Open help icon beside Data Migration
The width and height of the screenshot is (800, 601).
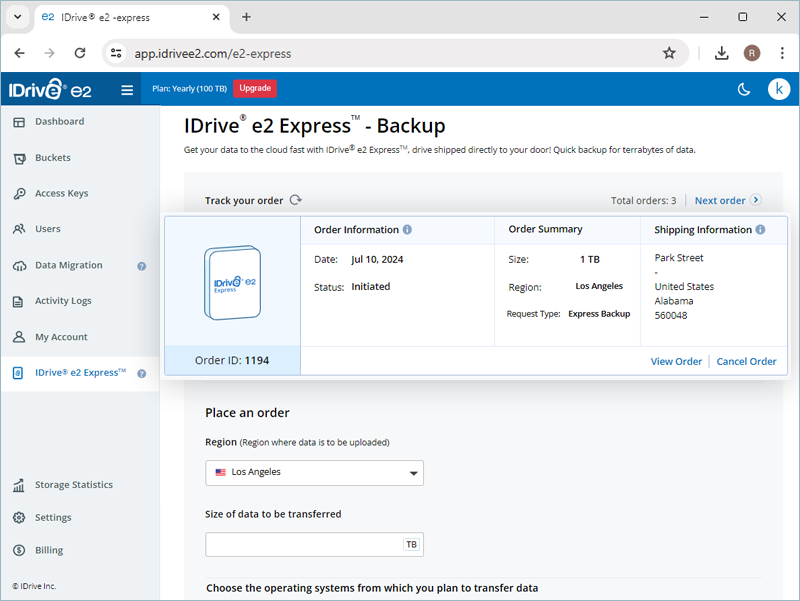(142, 266)
